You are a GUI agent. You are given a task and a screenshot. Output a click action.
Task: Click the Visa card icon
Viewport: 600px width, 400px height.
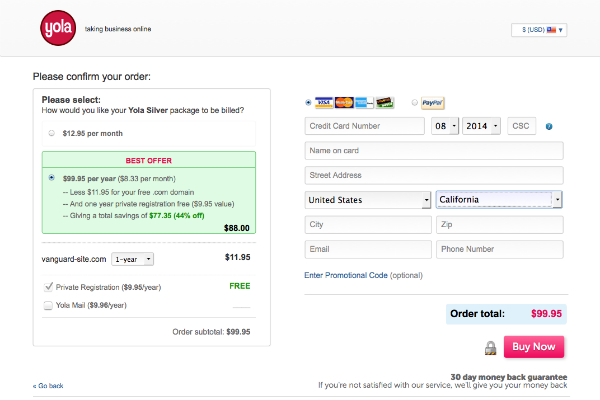coord(324,103)
